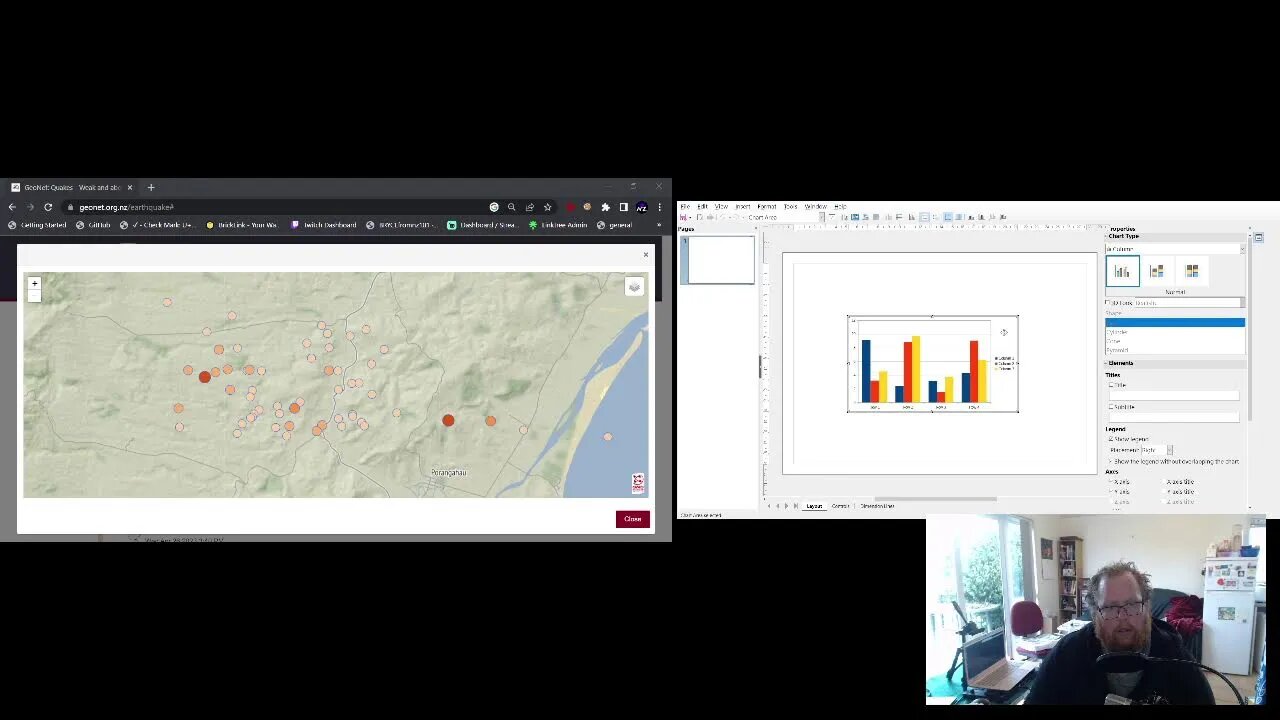
Task: Show more bookmarks via the chevron
Action: pyautogui.click(x=658, y=225)
